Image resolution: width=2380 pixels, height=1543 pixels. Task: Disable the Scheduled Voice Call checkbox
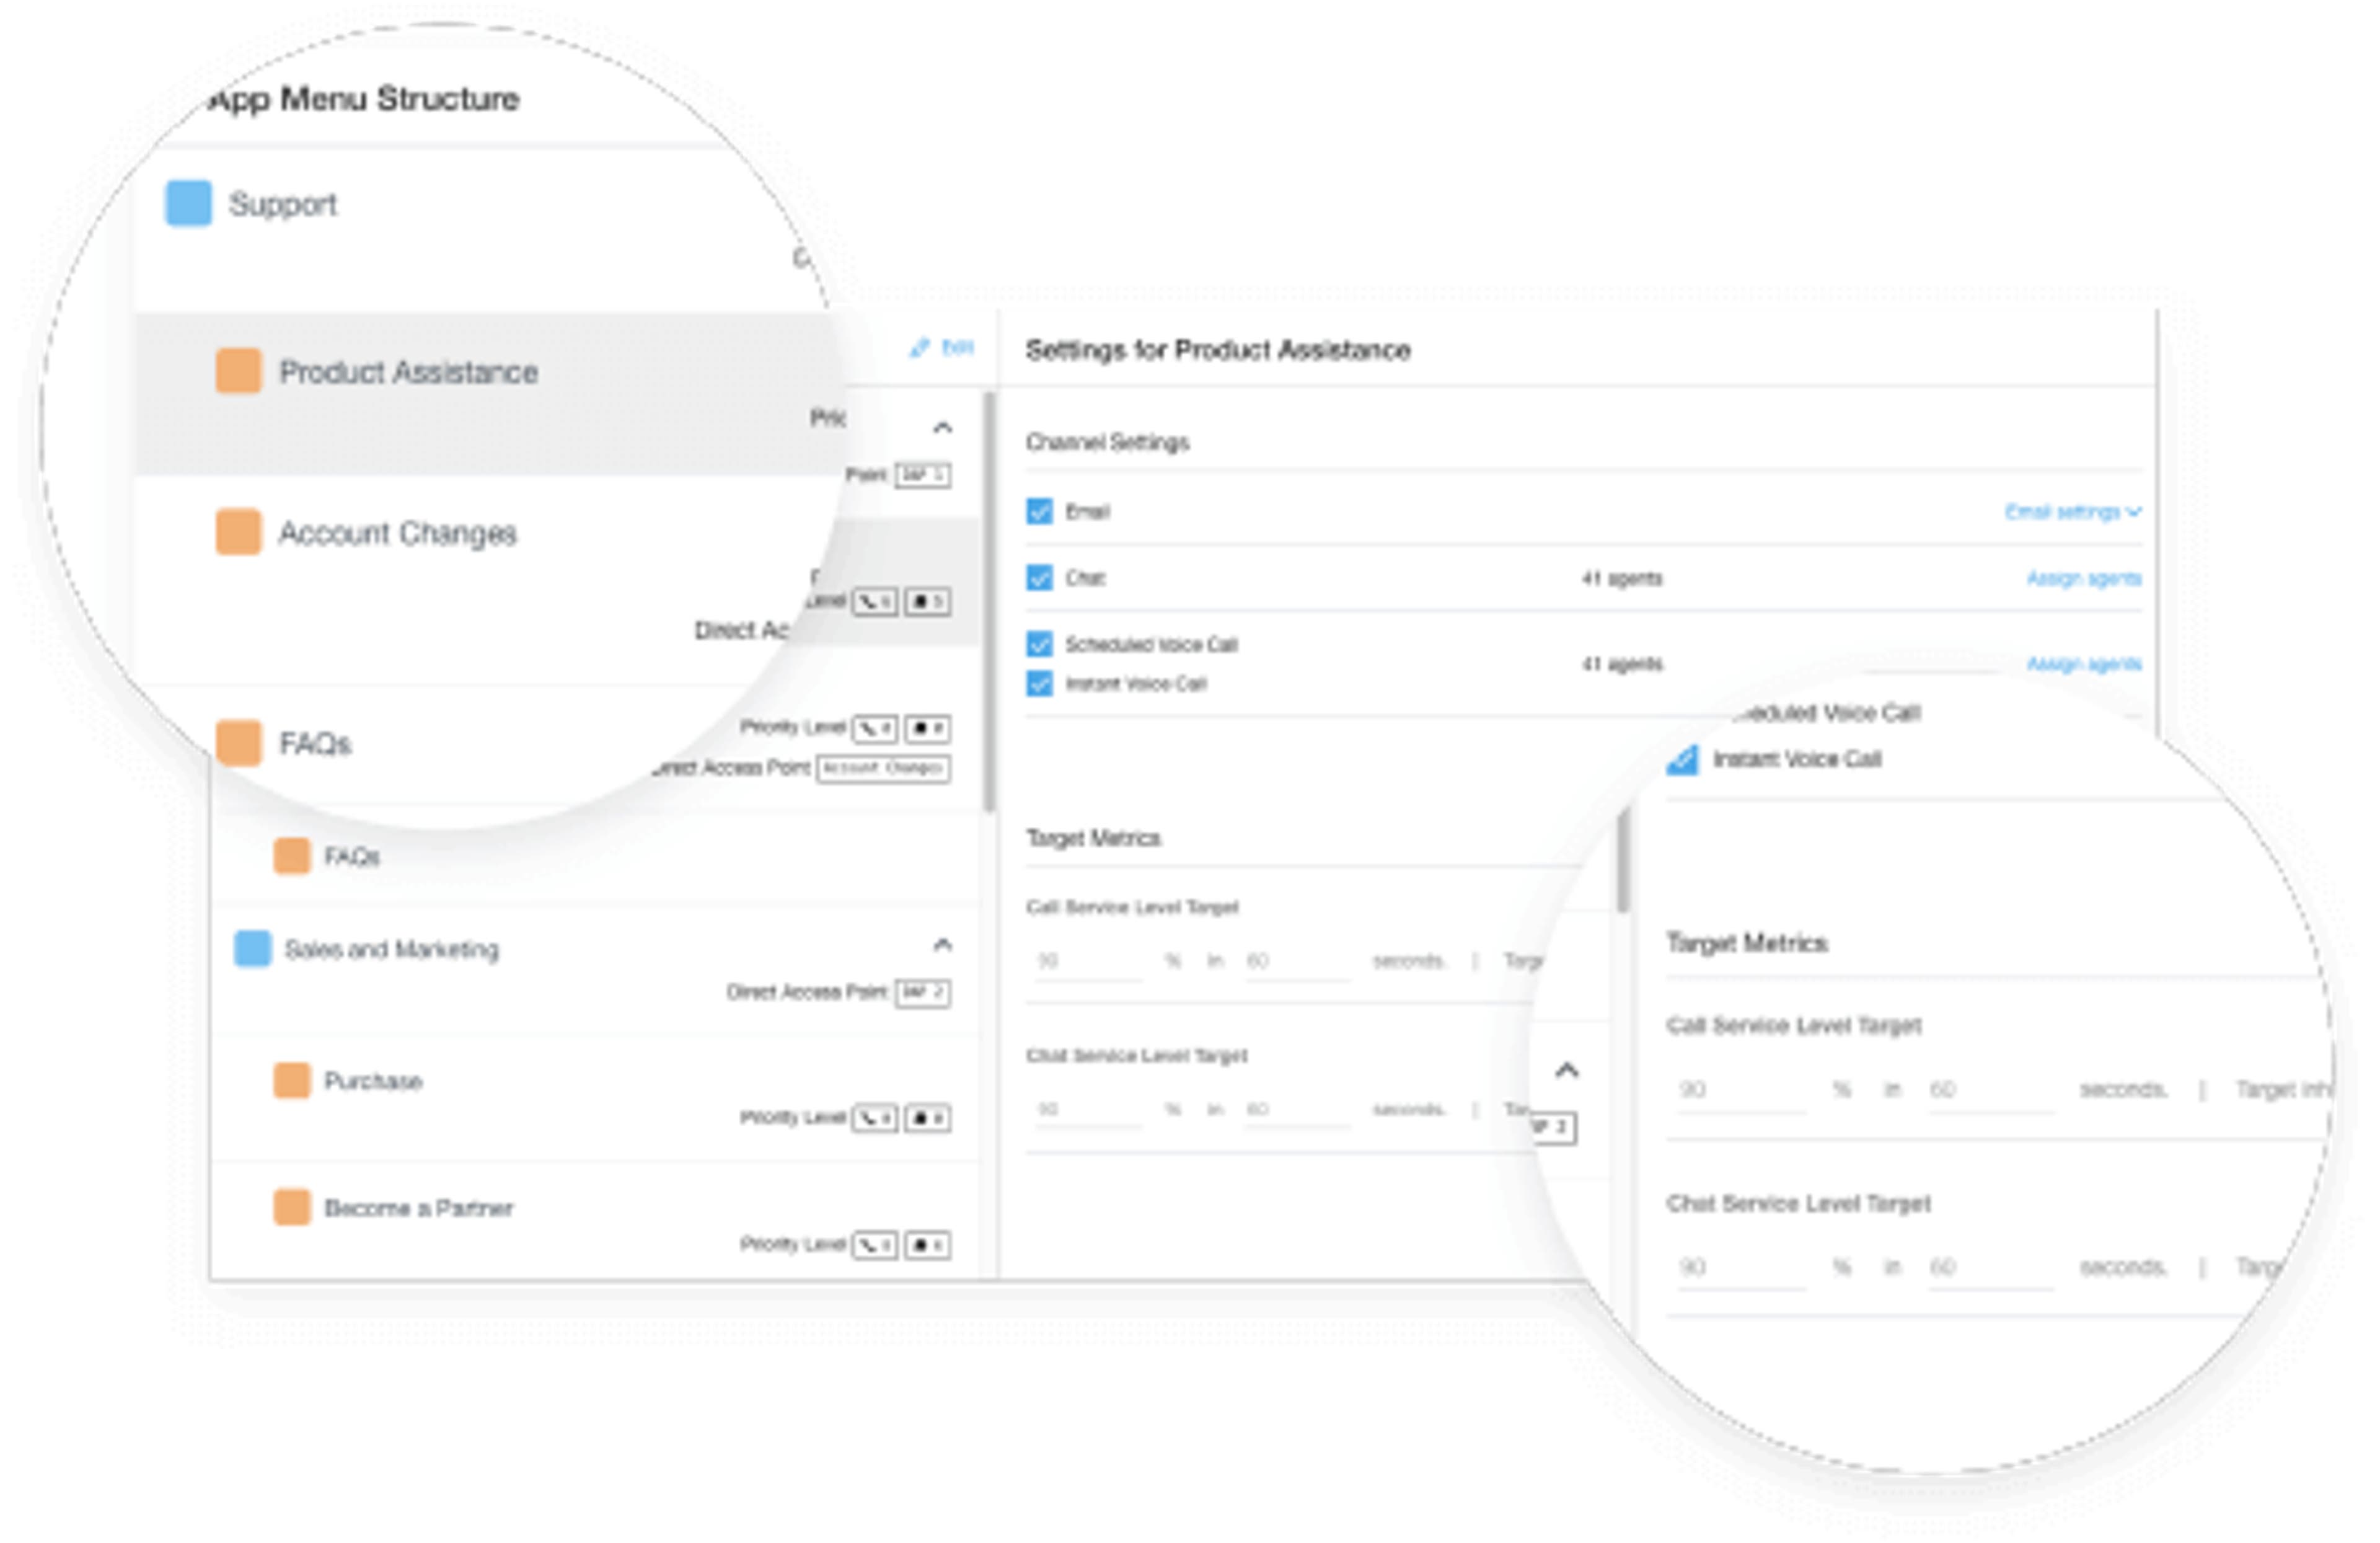pyautogui.click(x=1039, y=643)
